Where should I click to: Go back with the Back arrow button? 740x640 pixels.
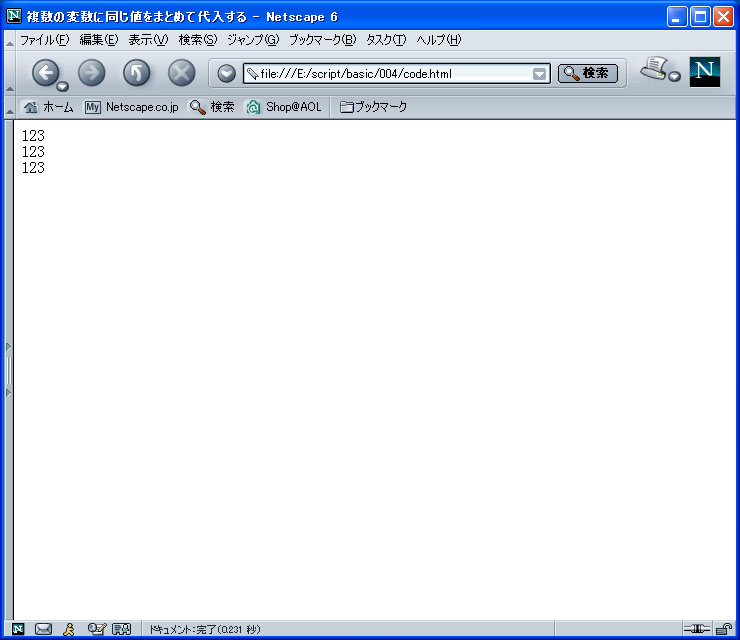45,73
